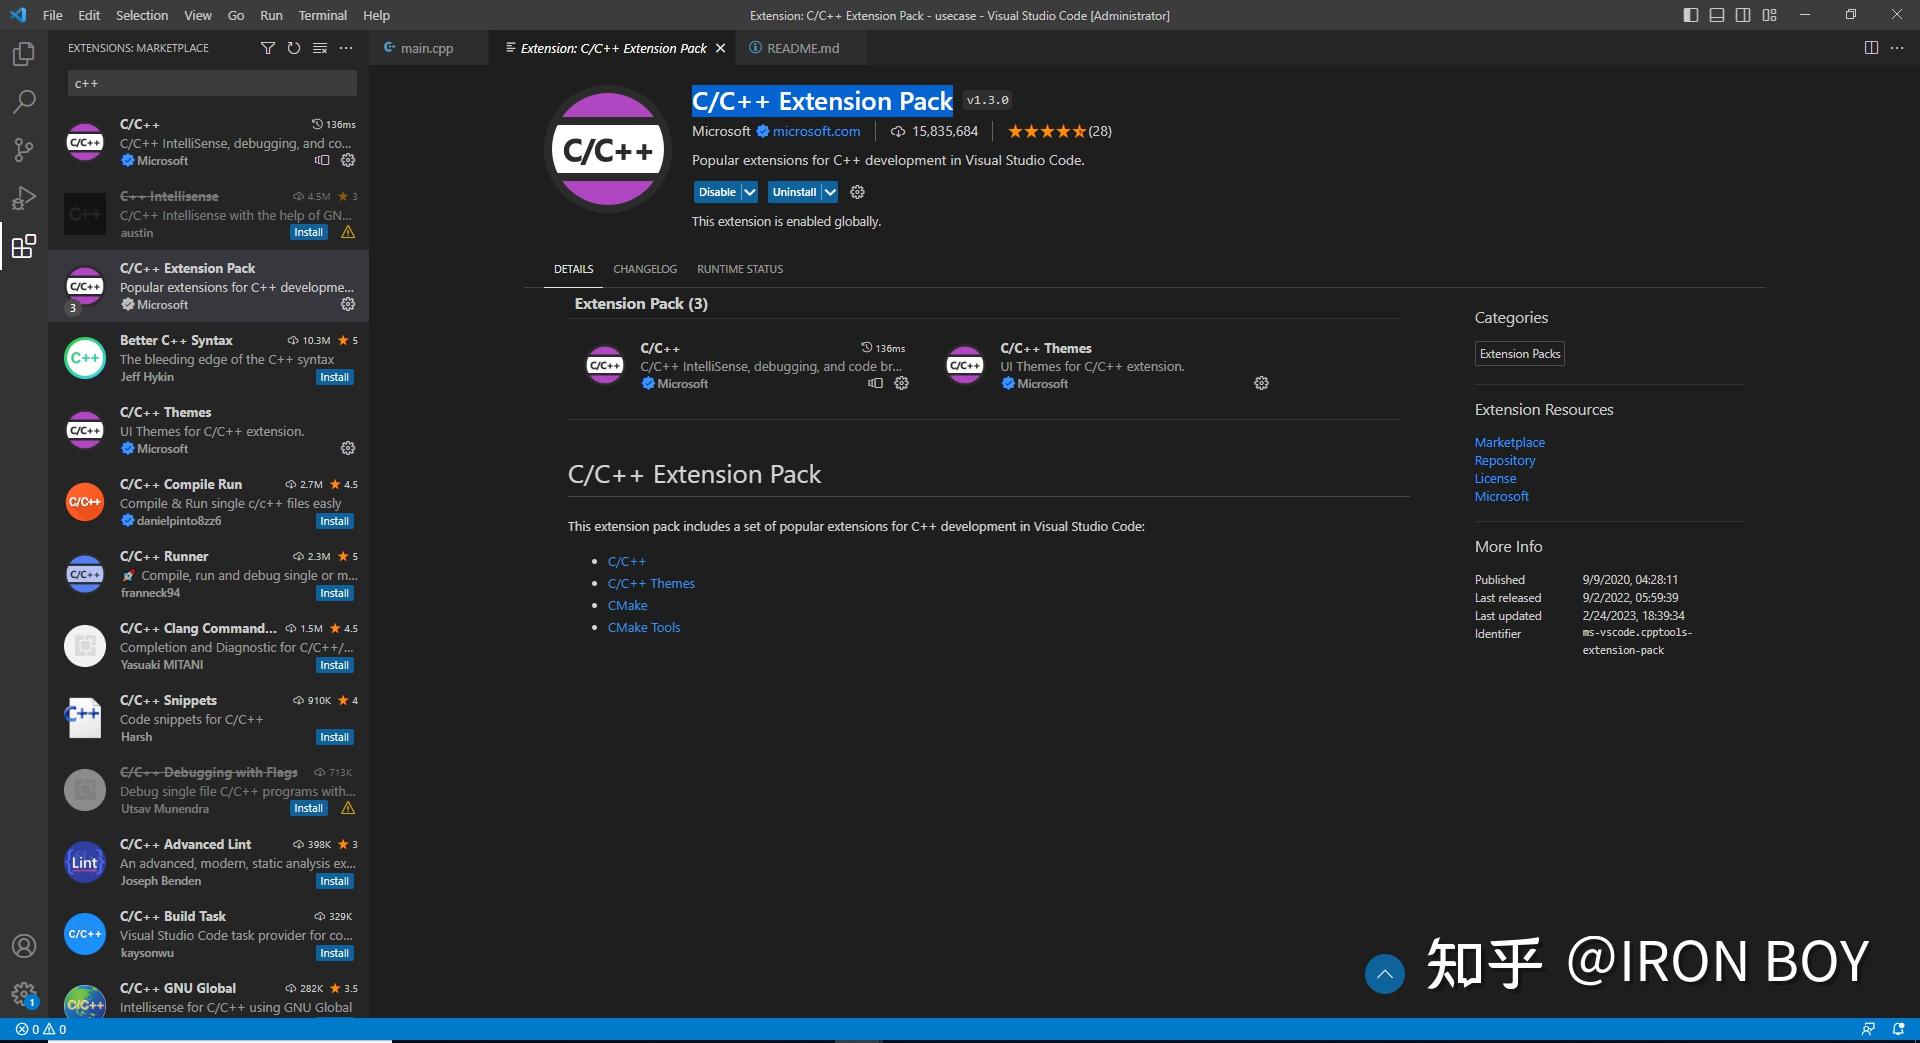
Task: Open the manage gear on the extension page
Action: pos(856,192)
